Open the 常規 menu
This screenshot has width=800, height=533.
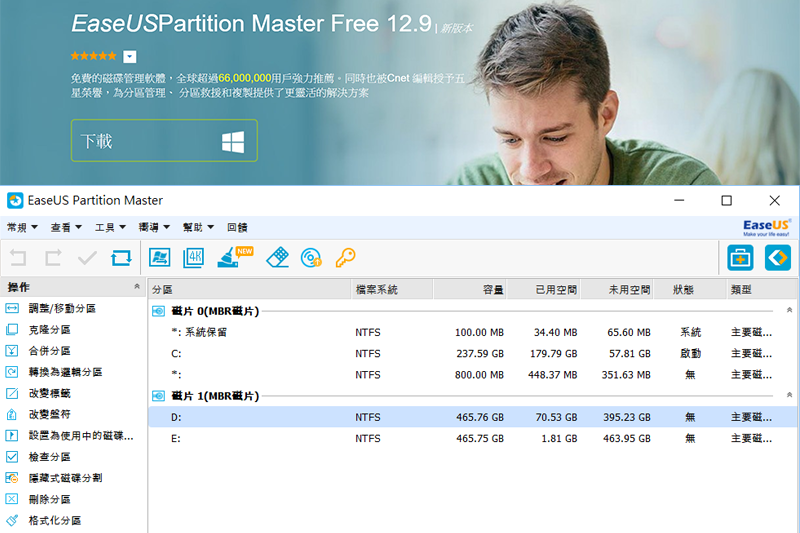point(22,227)
